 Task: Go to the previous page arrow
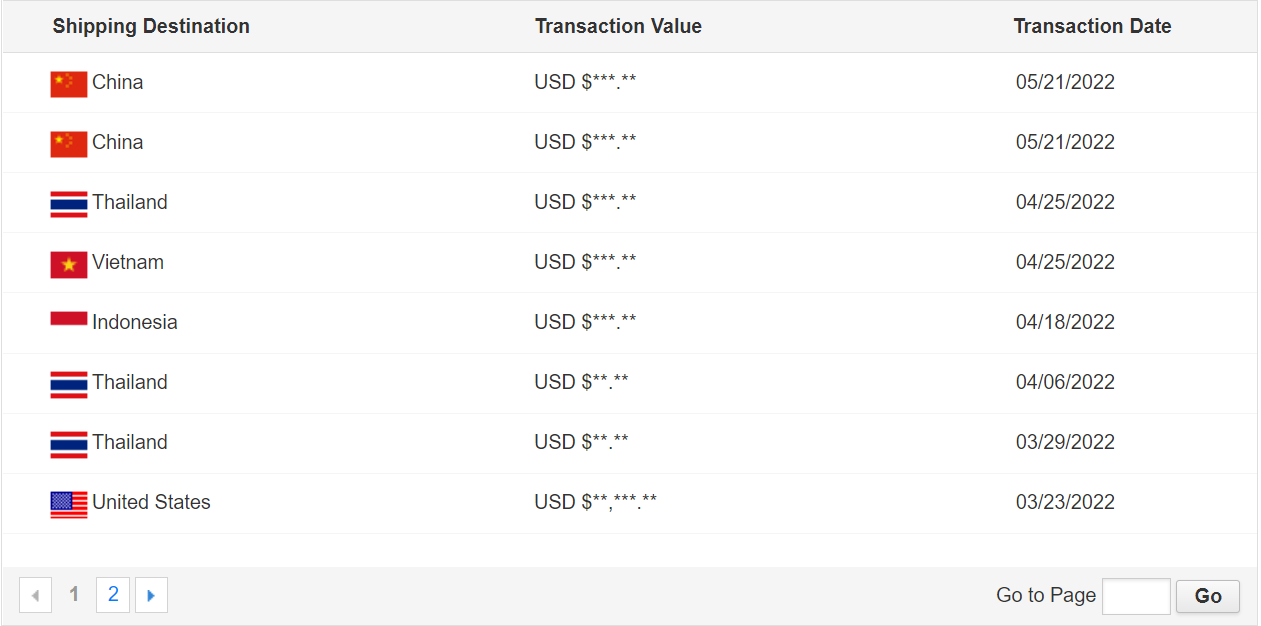[x=35, y=595]
